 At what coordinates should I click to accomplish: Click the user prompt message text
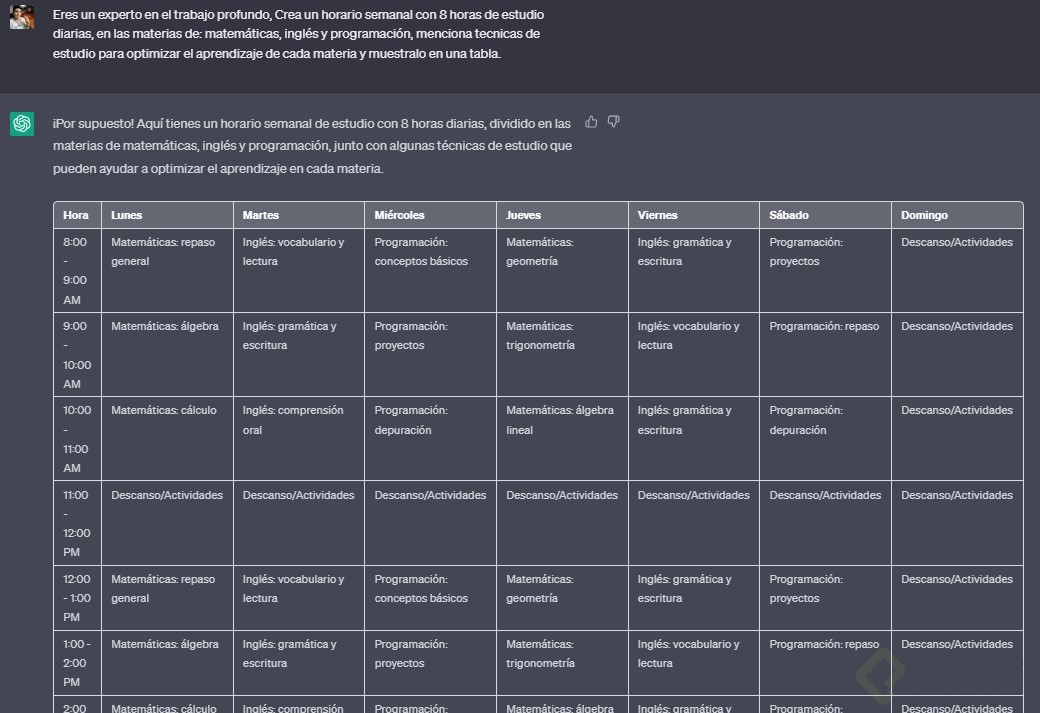click(x=298, y=35)
